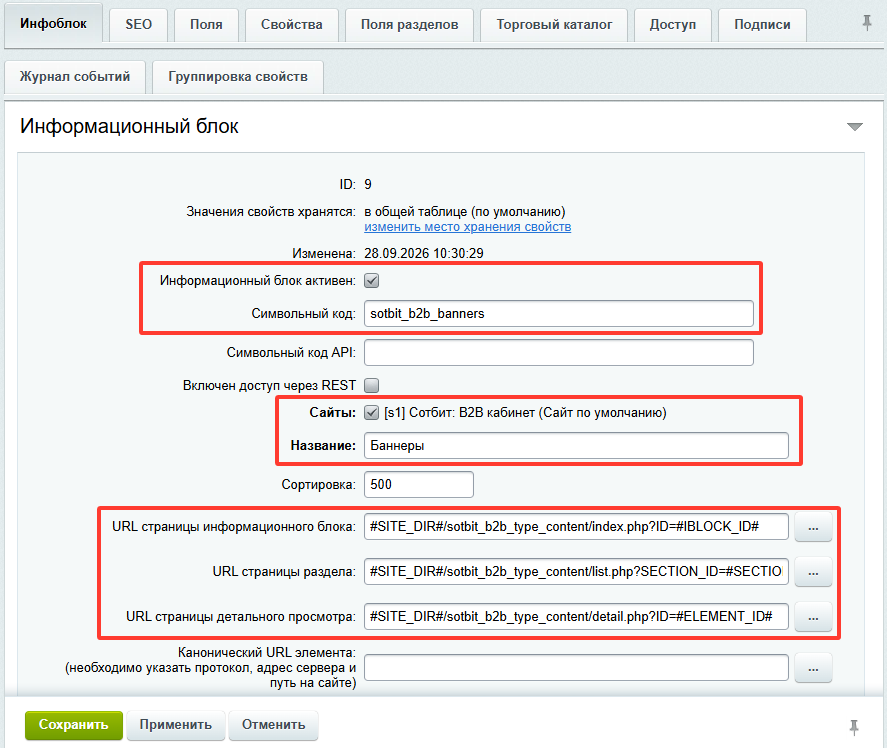
Task: Select the text в общей таблице (по умолчанию)
Action: pos(464,212)
